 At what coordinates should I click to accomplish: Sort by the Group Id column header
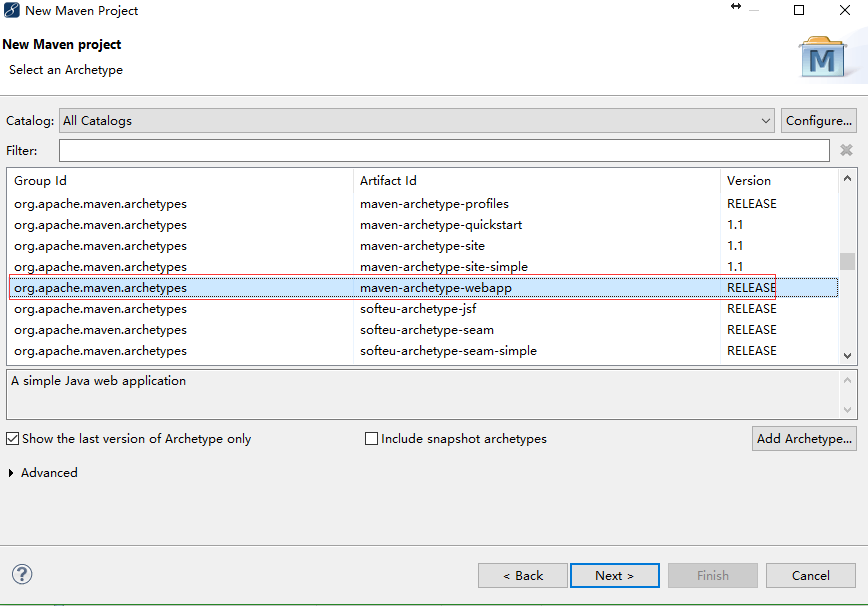pos(181,180)
